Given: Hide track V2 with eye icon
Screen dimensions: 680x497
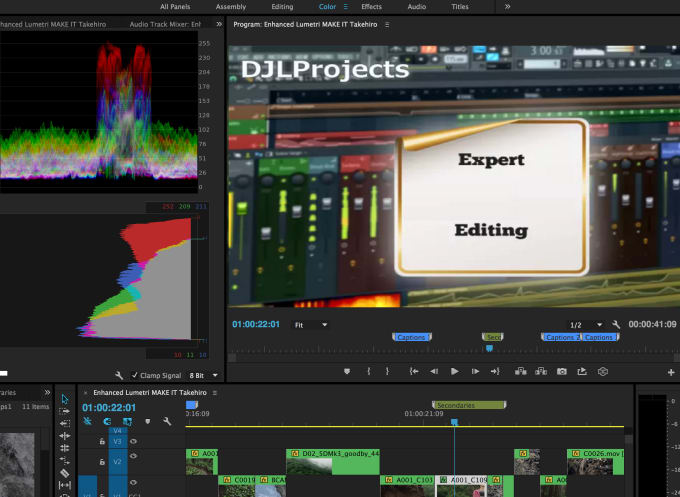Looking at the screenshot, I should pos(134,456).
